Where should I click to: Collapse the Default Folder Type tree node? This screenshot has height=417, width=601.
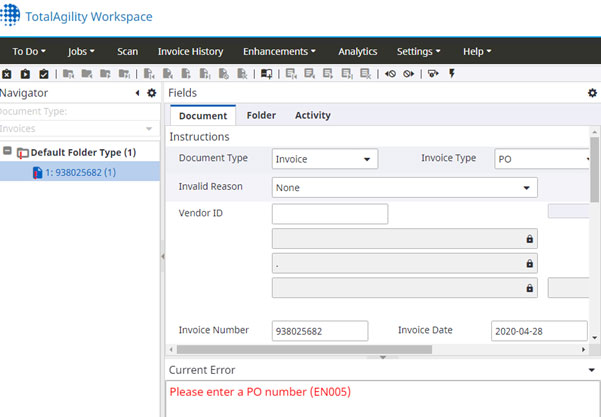tap(8, 153)
